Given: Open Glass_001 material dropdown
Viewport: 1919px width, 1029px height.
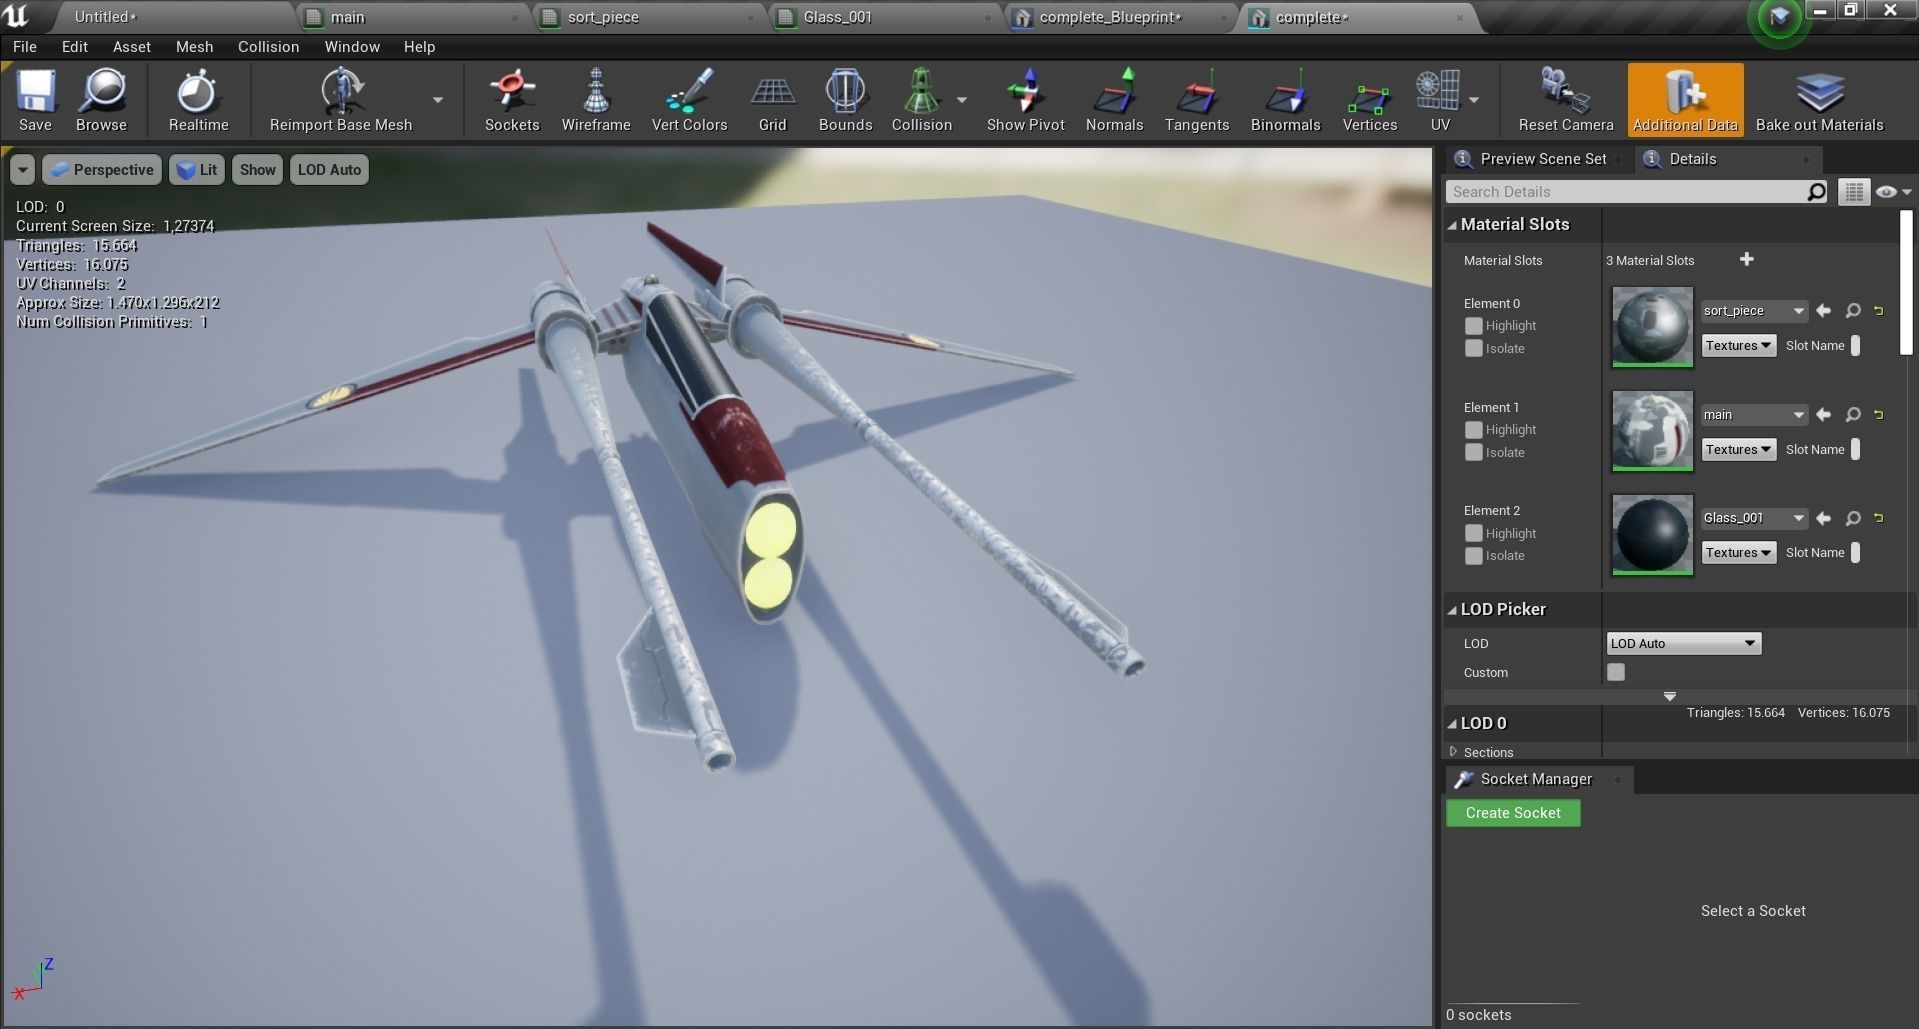Looking at the screenshot, I should tap(1753, 518).
